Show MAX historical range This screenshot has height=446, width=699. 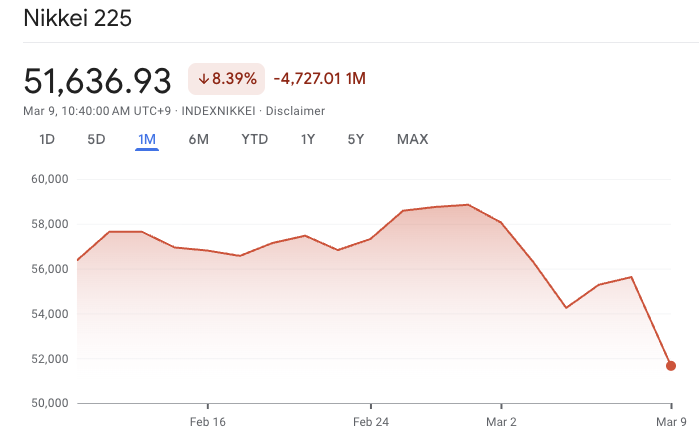[412, 139]
